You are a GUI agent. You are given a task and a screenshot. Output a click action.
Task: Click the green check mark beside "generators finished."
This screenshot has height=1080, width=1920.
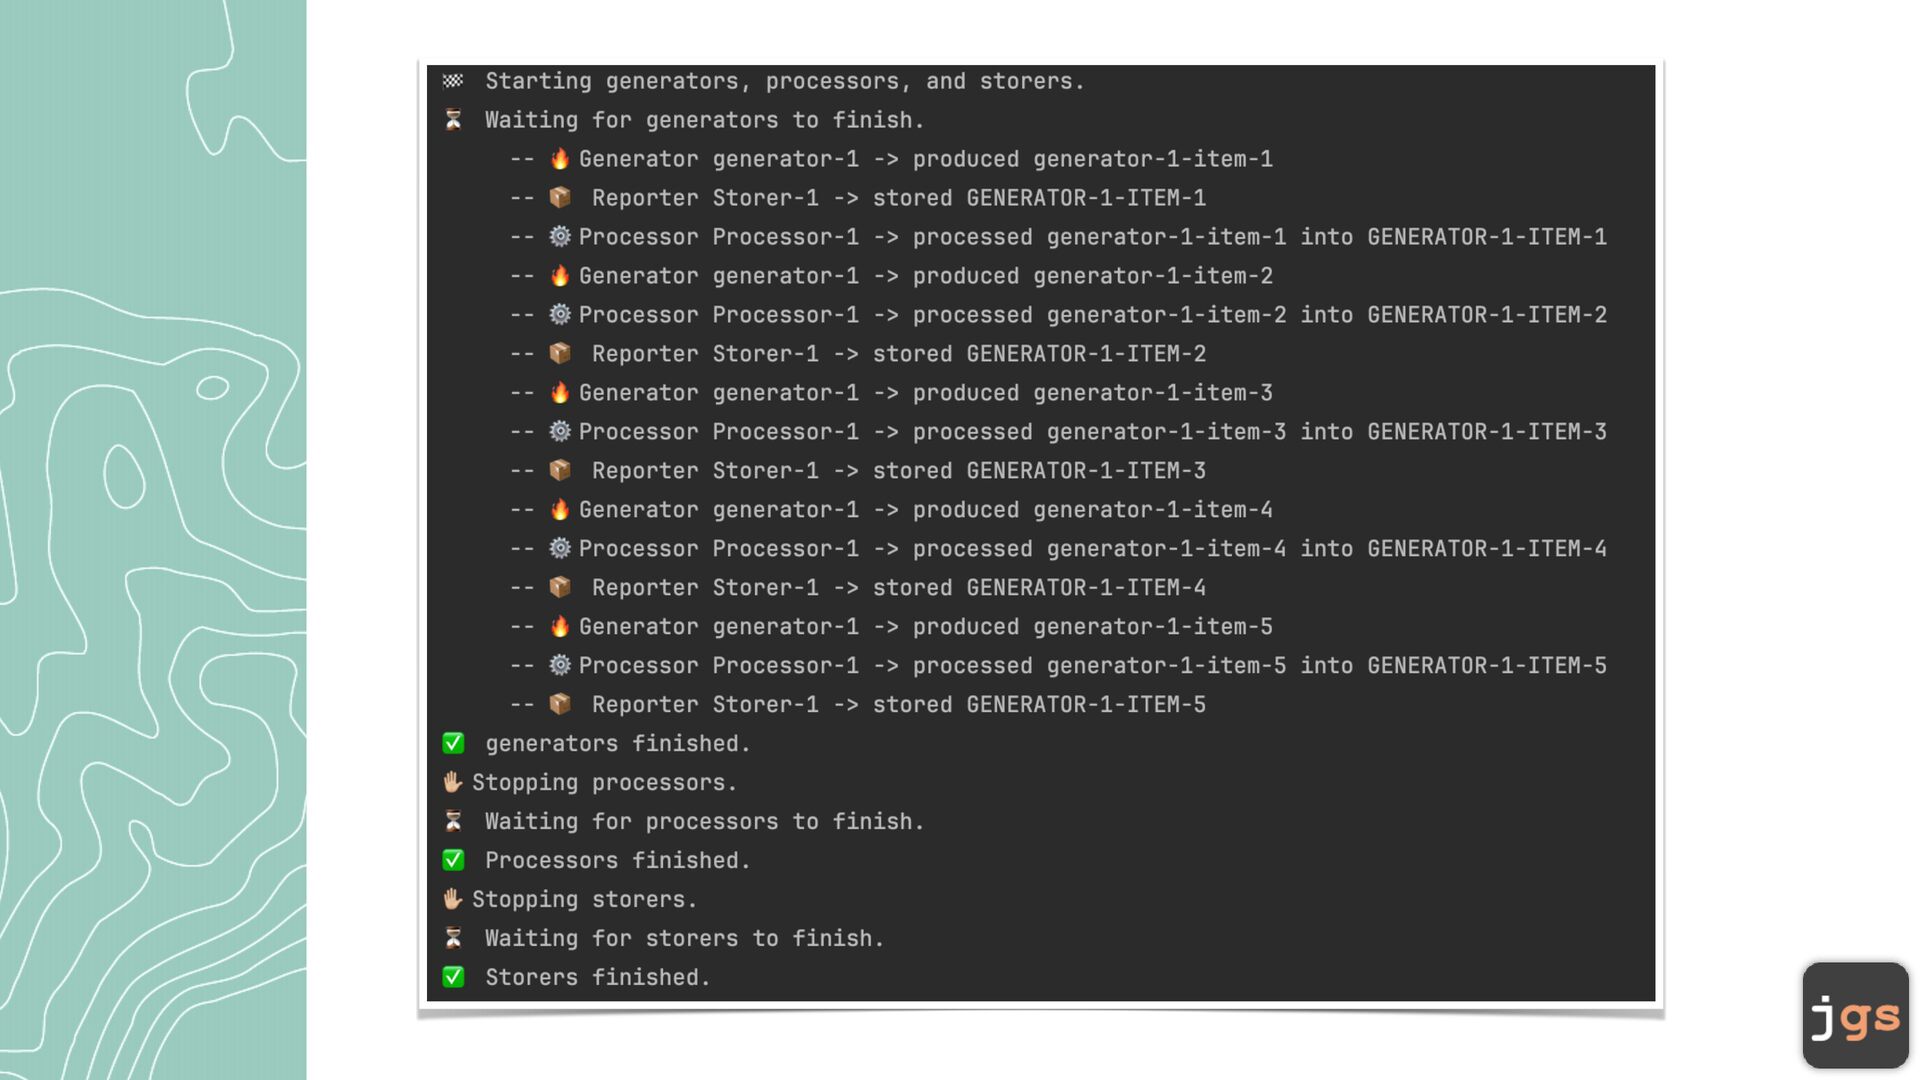point(453,743)
